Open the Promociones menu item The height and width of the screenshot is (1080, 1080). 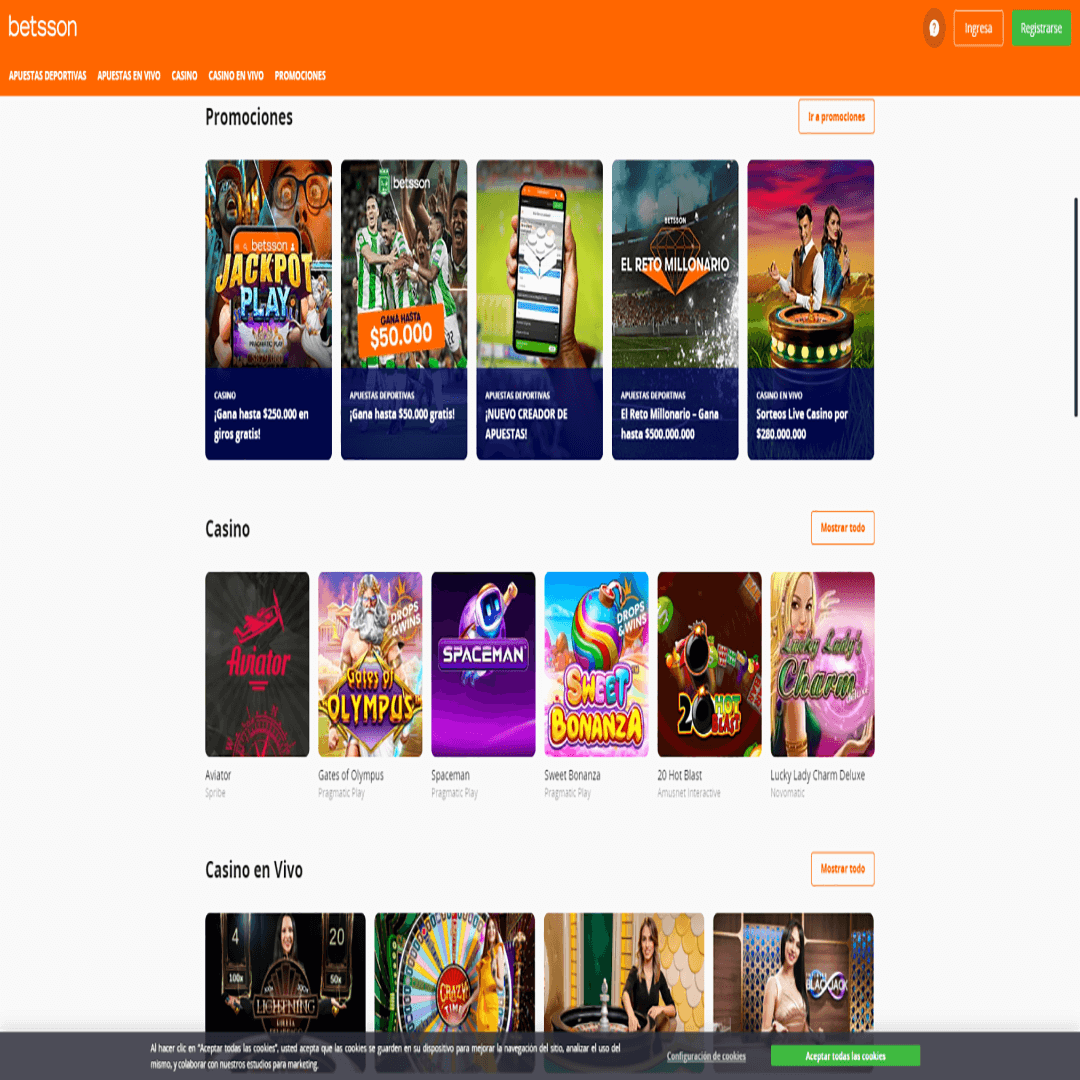pyautogui.click(x=300, y=76)
